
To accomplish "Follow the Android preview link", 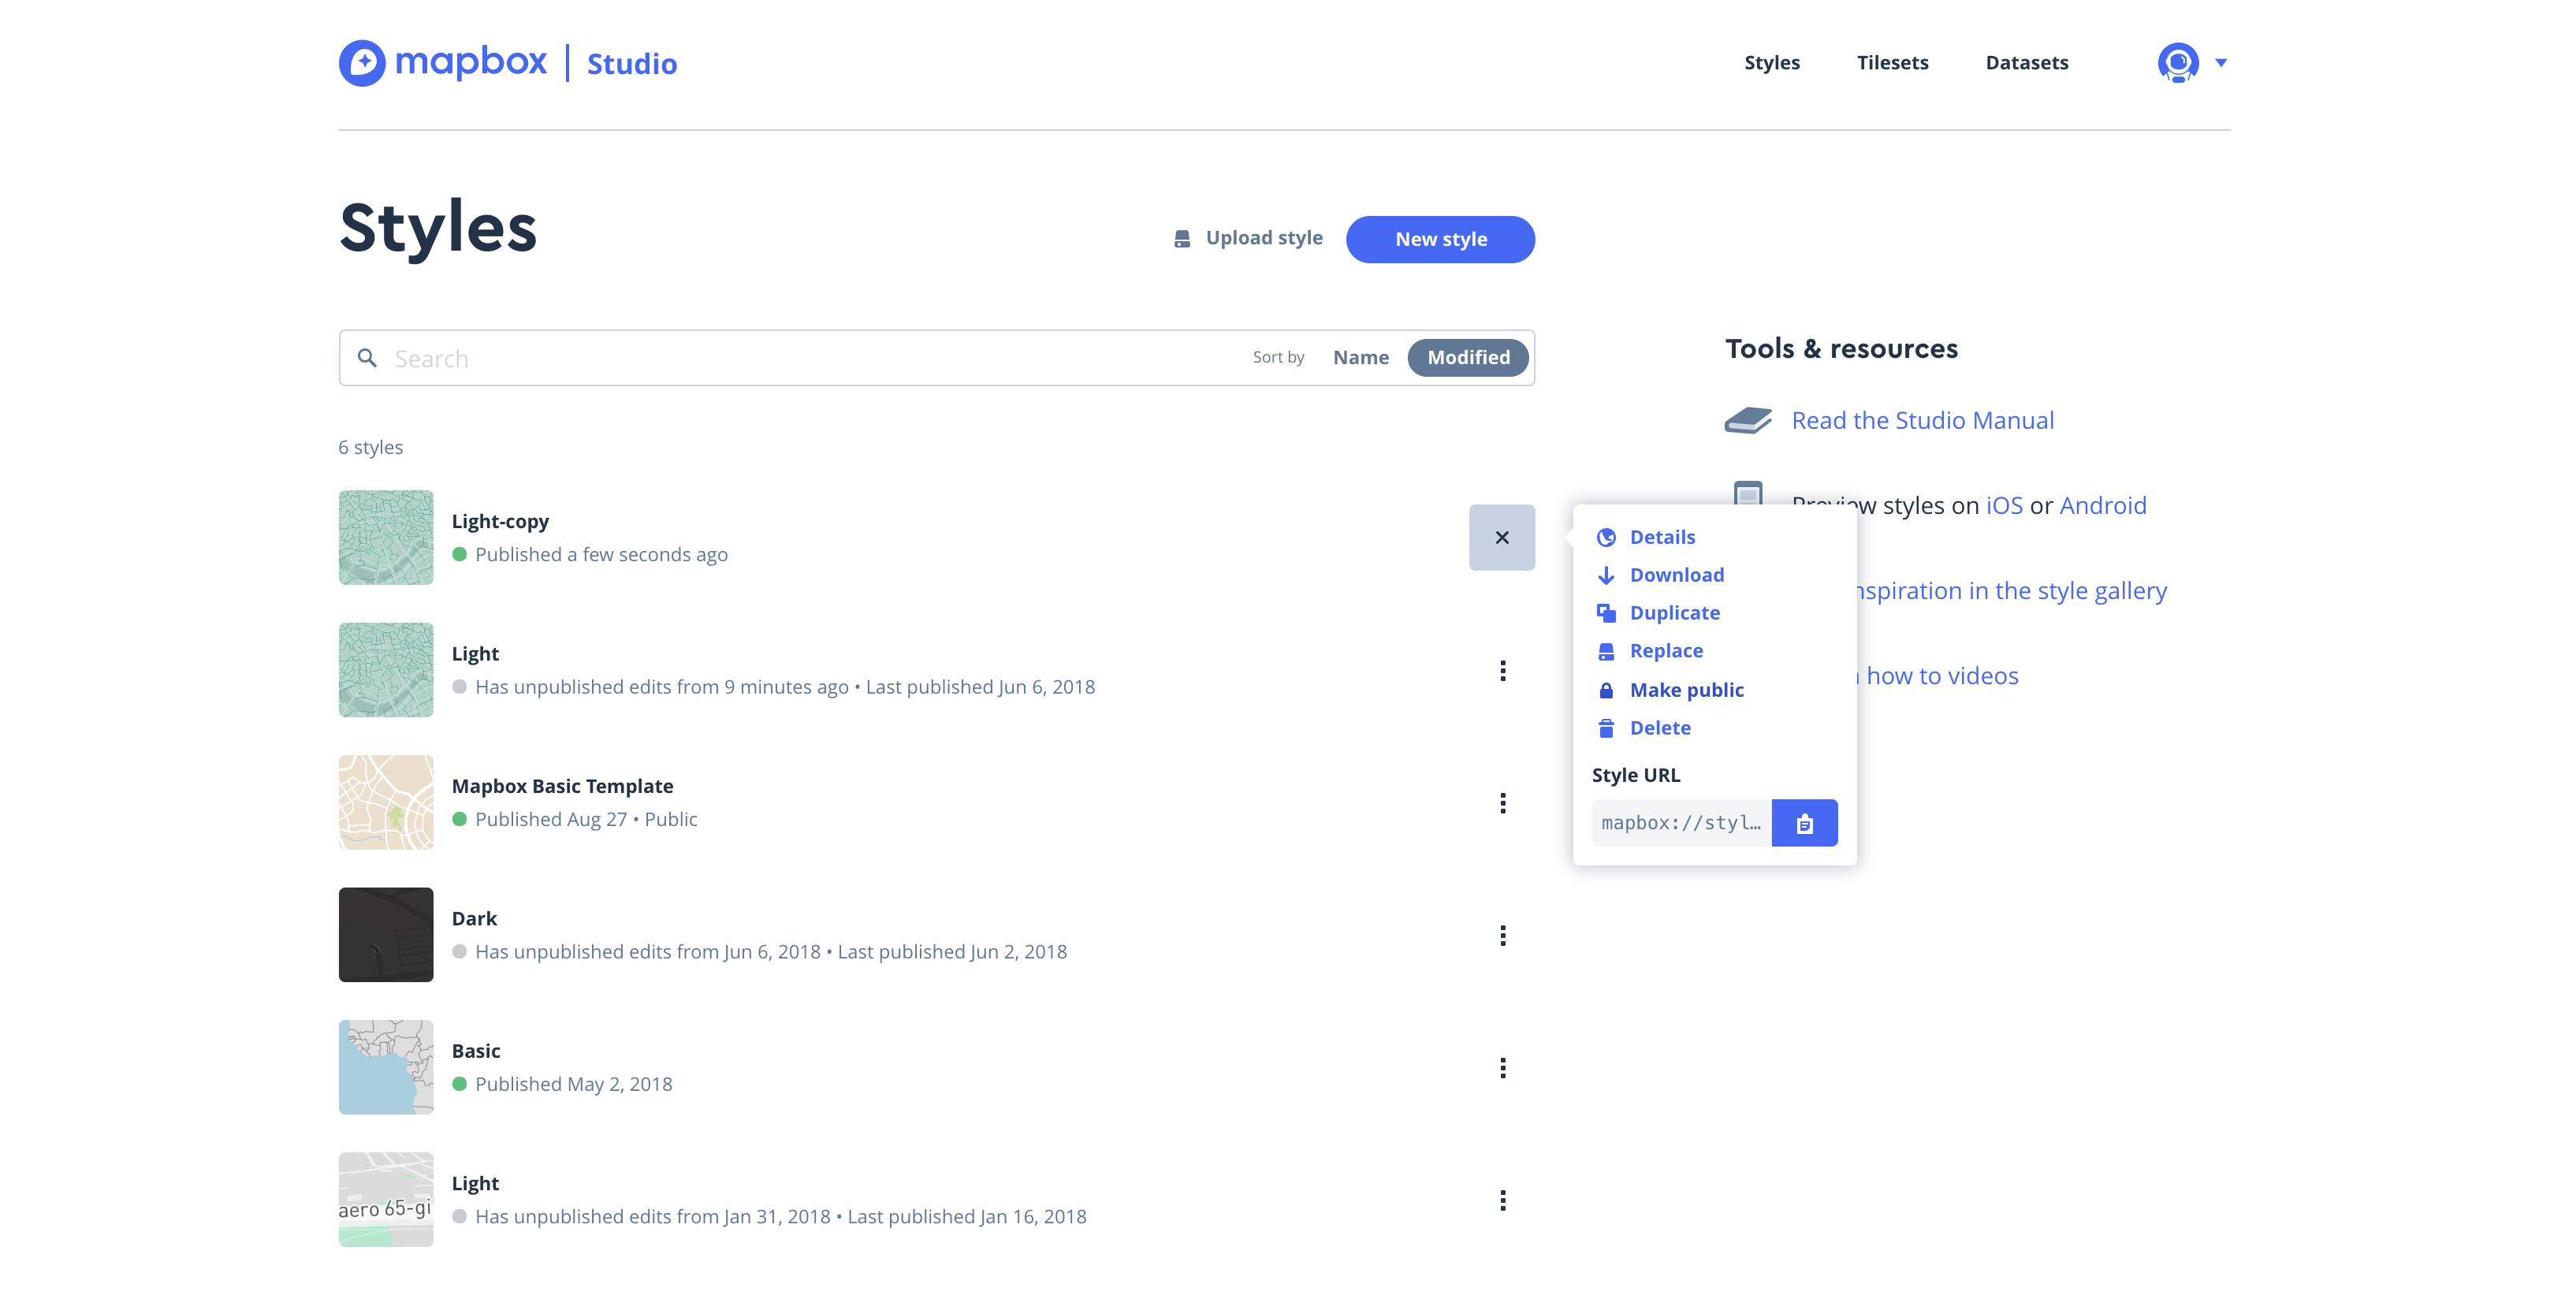I will pos(2103,506).
